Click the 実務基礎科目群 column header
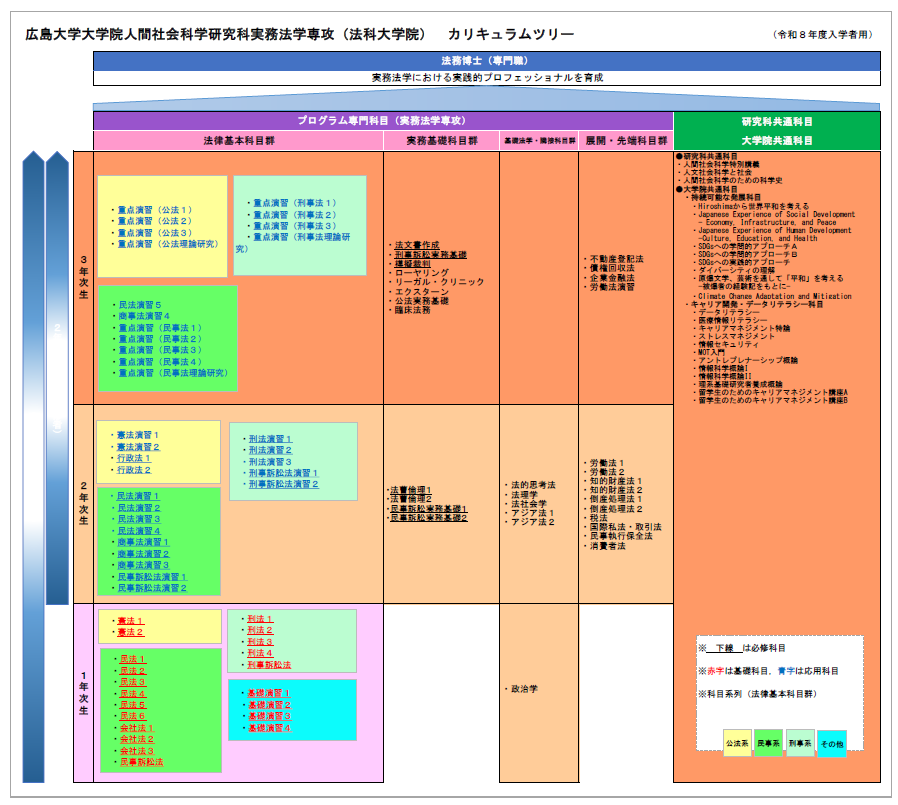 [442, 140]
